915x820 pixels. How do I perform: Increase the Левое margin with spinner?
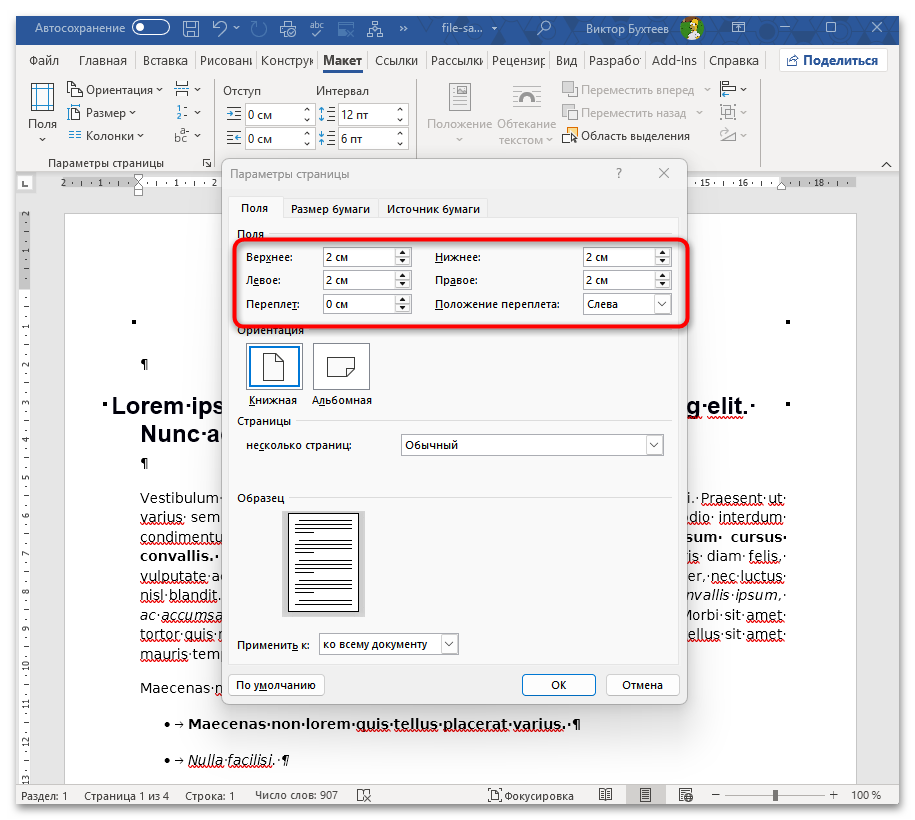click(403, 276)
